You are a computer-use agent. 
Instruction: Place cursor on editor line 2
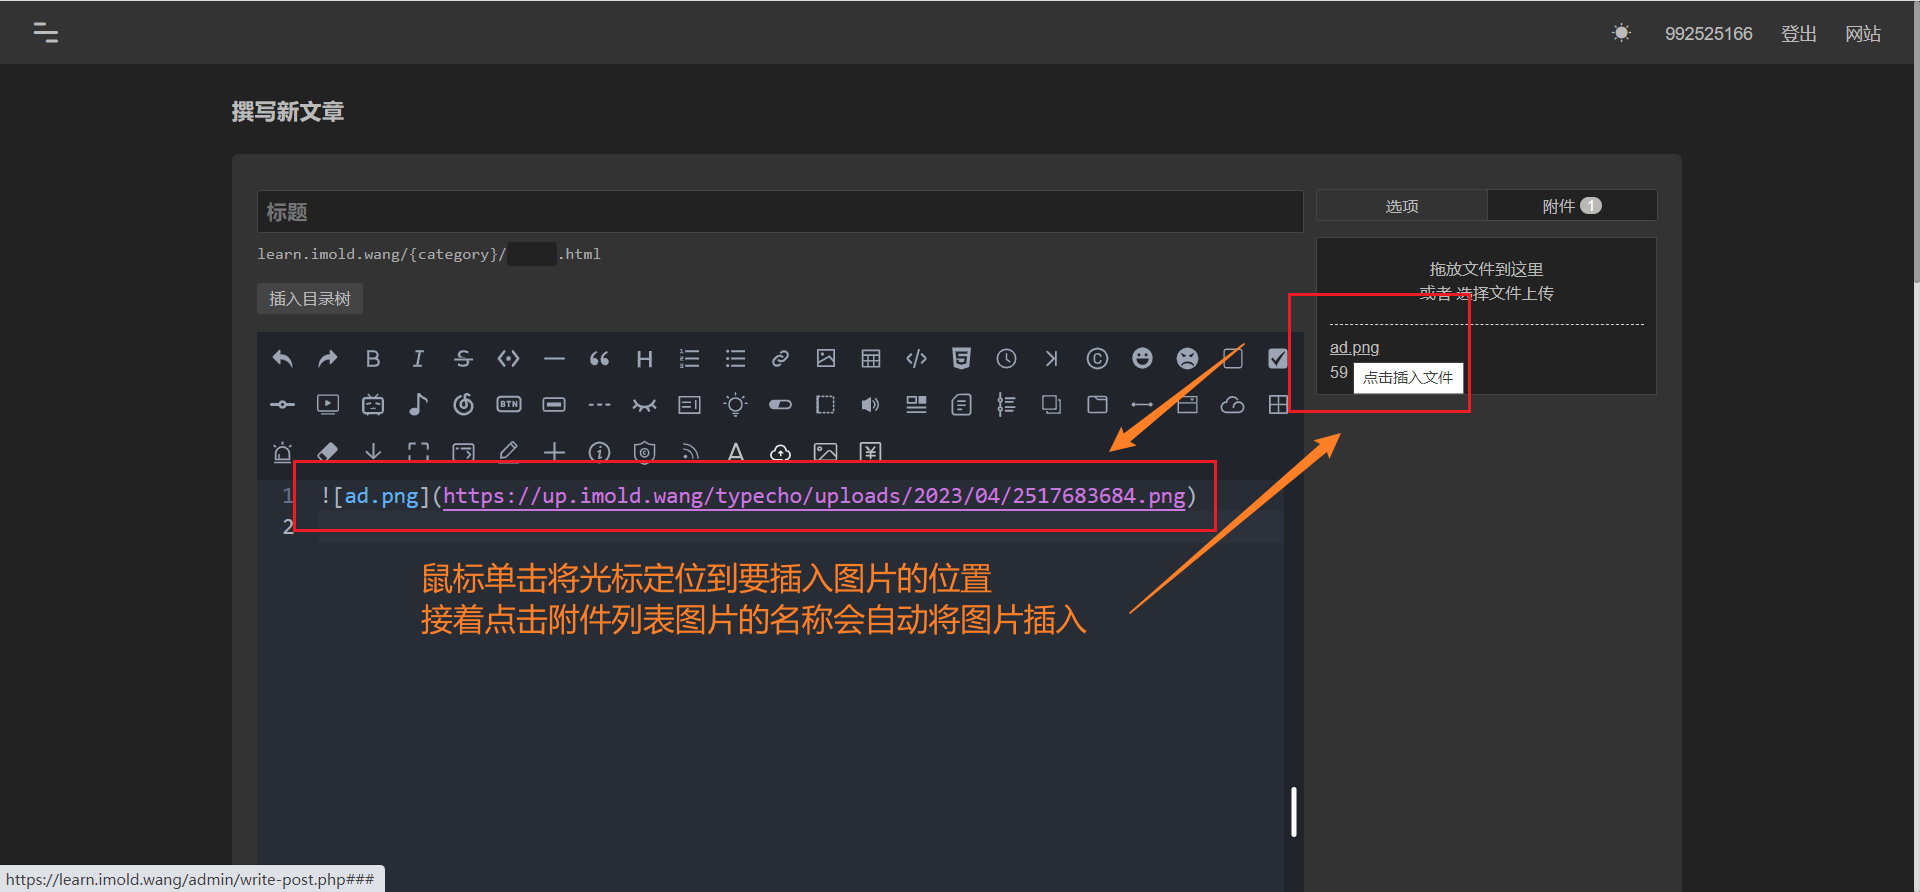(x=800, y=527)
